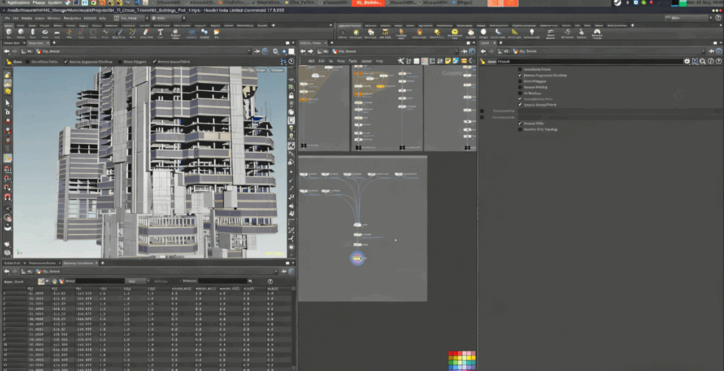Viewport: 724px width, 371px height.
Task: Add a Gamepad Camera from the shelf
Action: point(597,33)
